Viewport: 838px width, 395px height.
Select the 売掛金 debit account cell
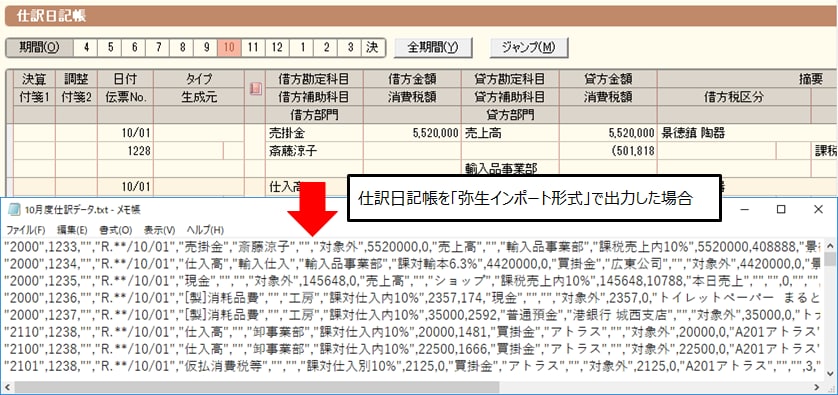314,133
